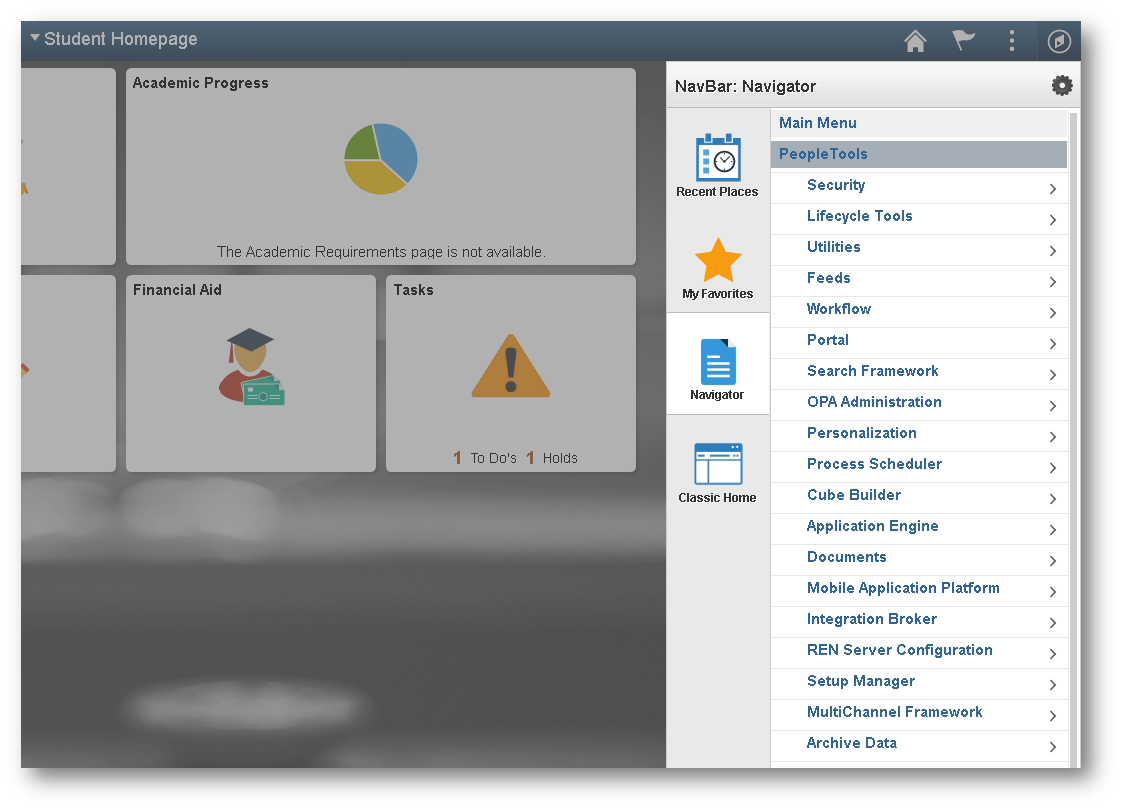The image size is (1123, 810).
Task: Open the Actions menu with three dots icon
Action: (1011, 41)
